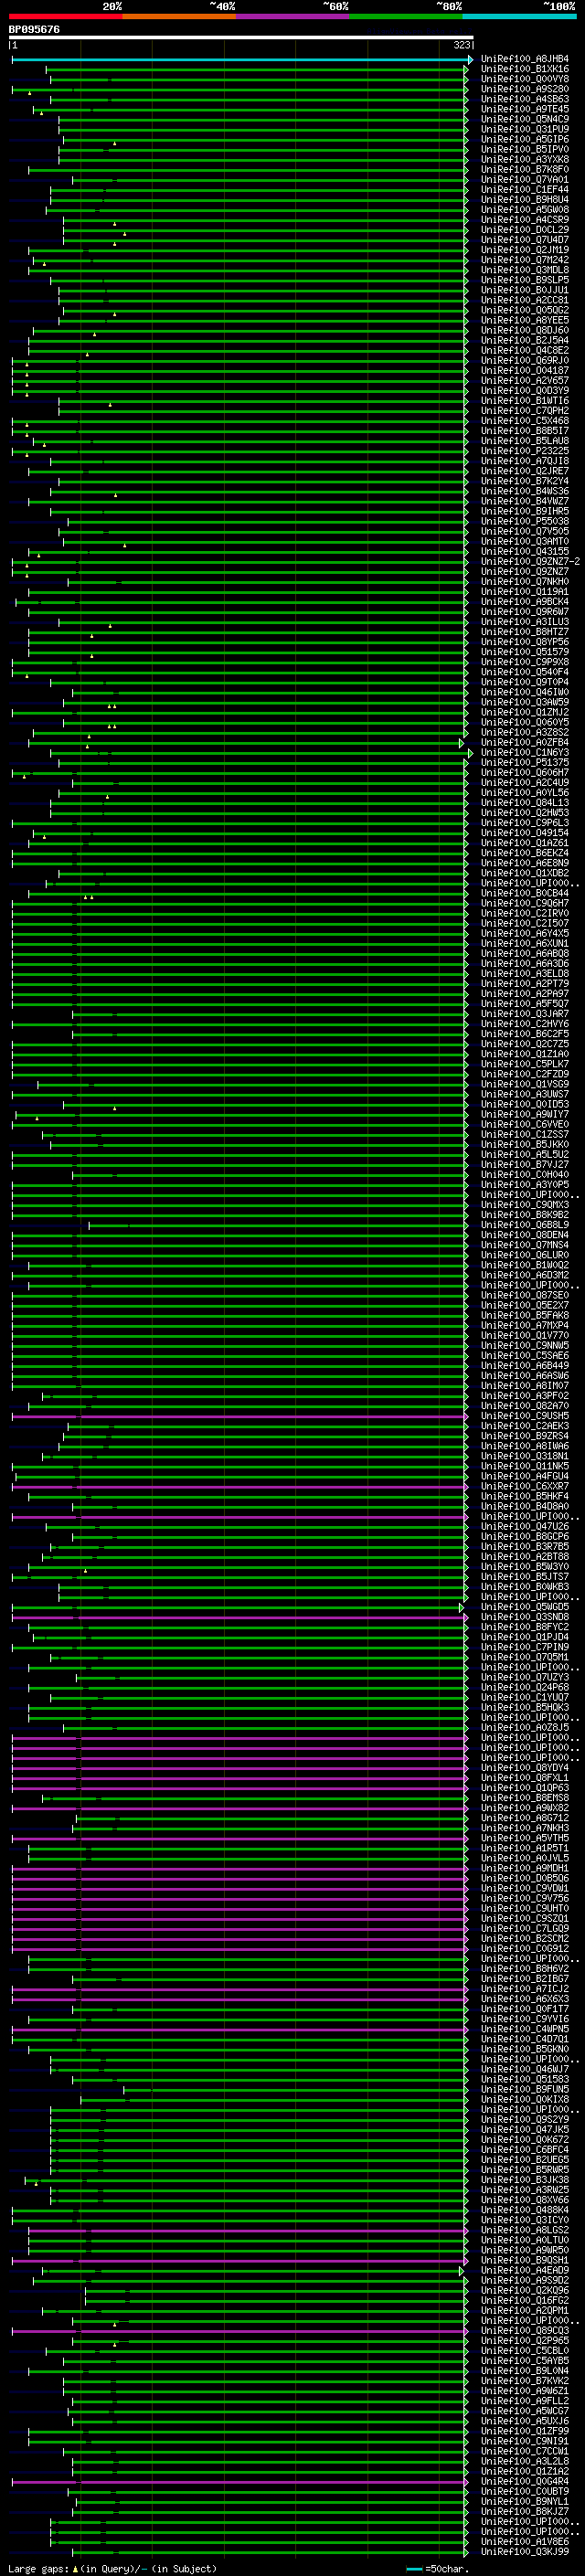Select hit UniRef100_A4EAD9
The width and height of the screenshot is (585, 2576).
click(x=525, y=2270)
